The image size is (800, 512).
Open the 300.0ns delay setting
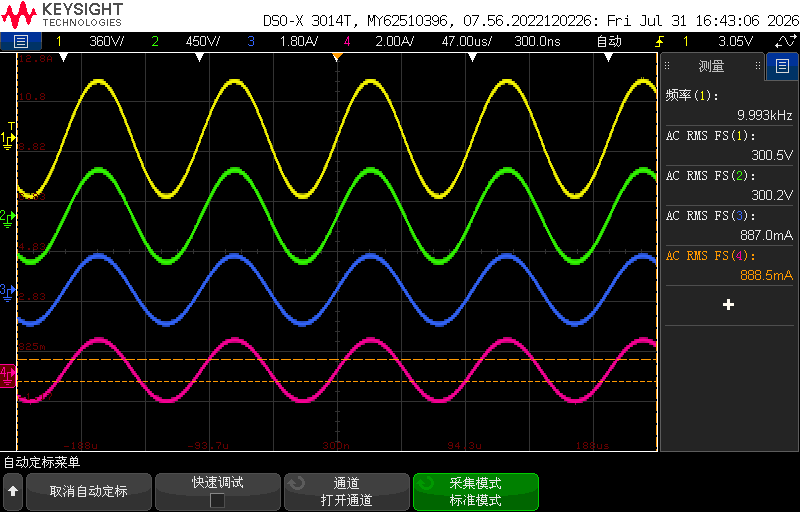[537, 41]
